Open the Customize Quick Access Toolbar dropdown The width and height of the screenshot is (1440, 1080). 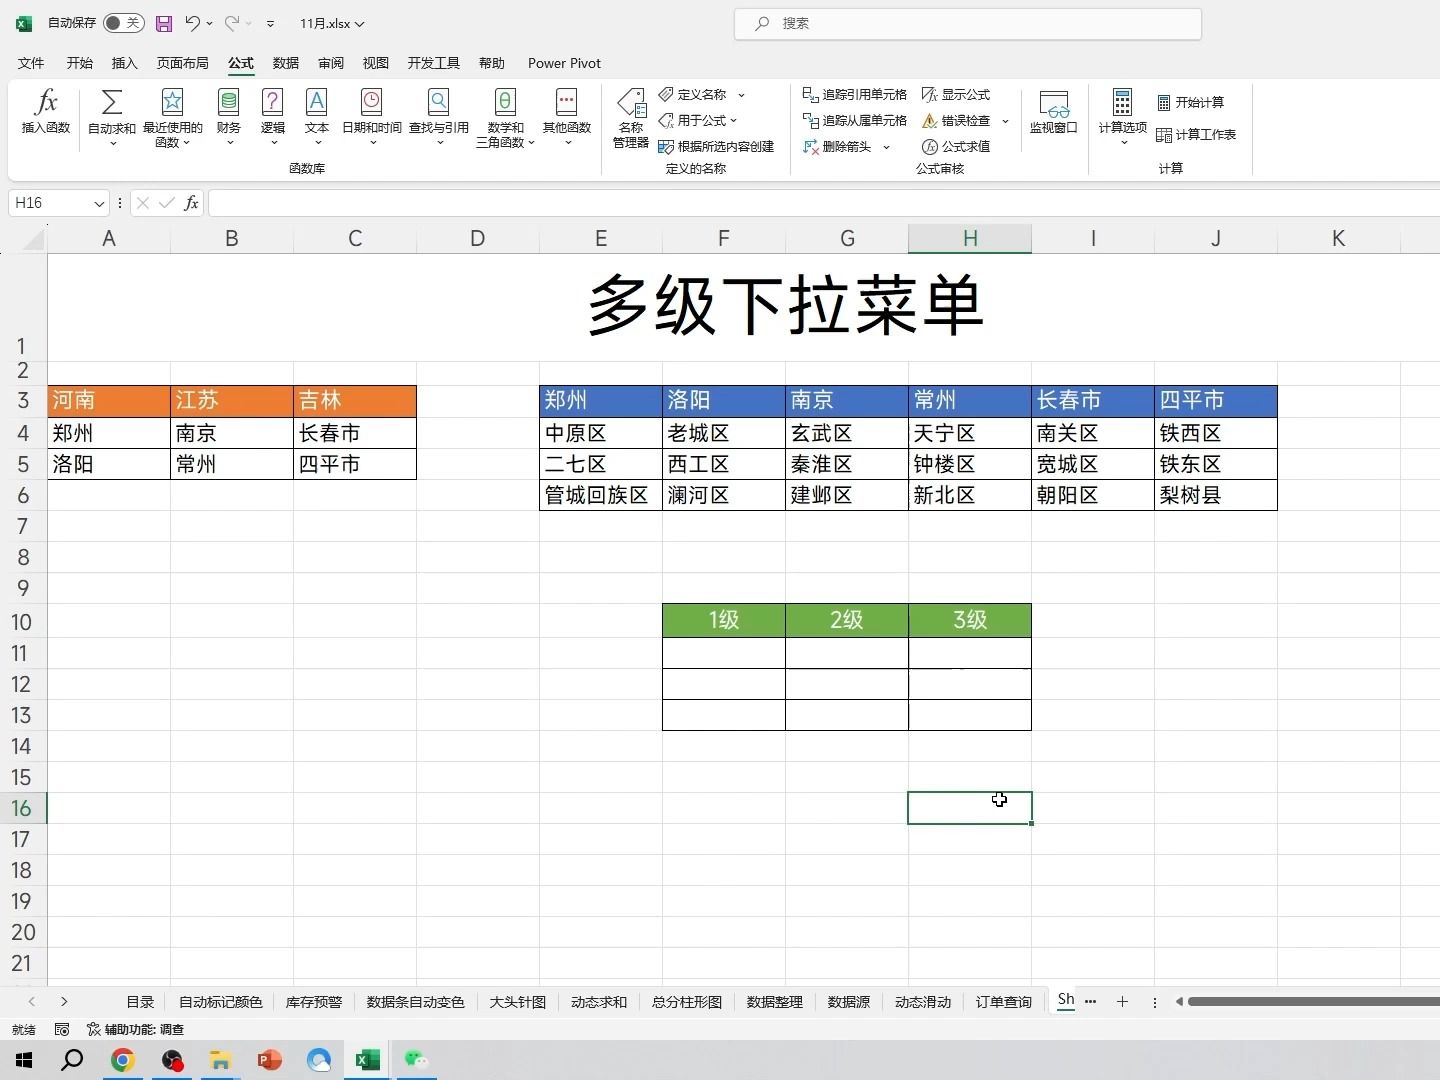point(270,23)
